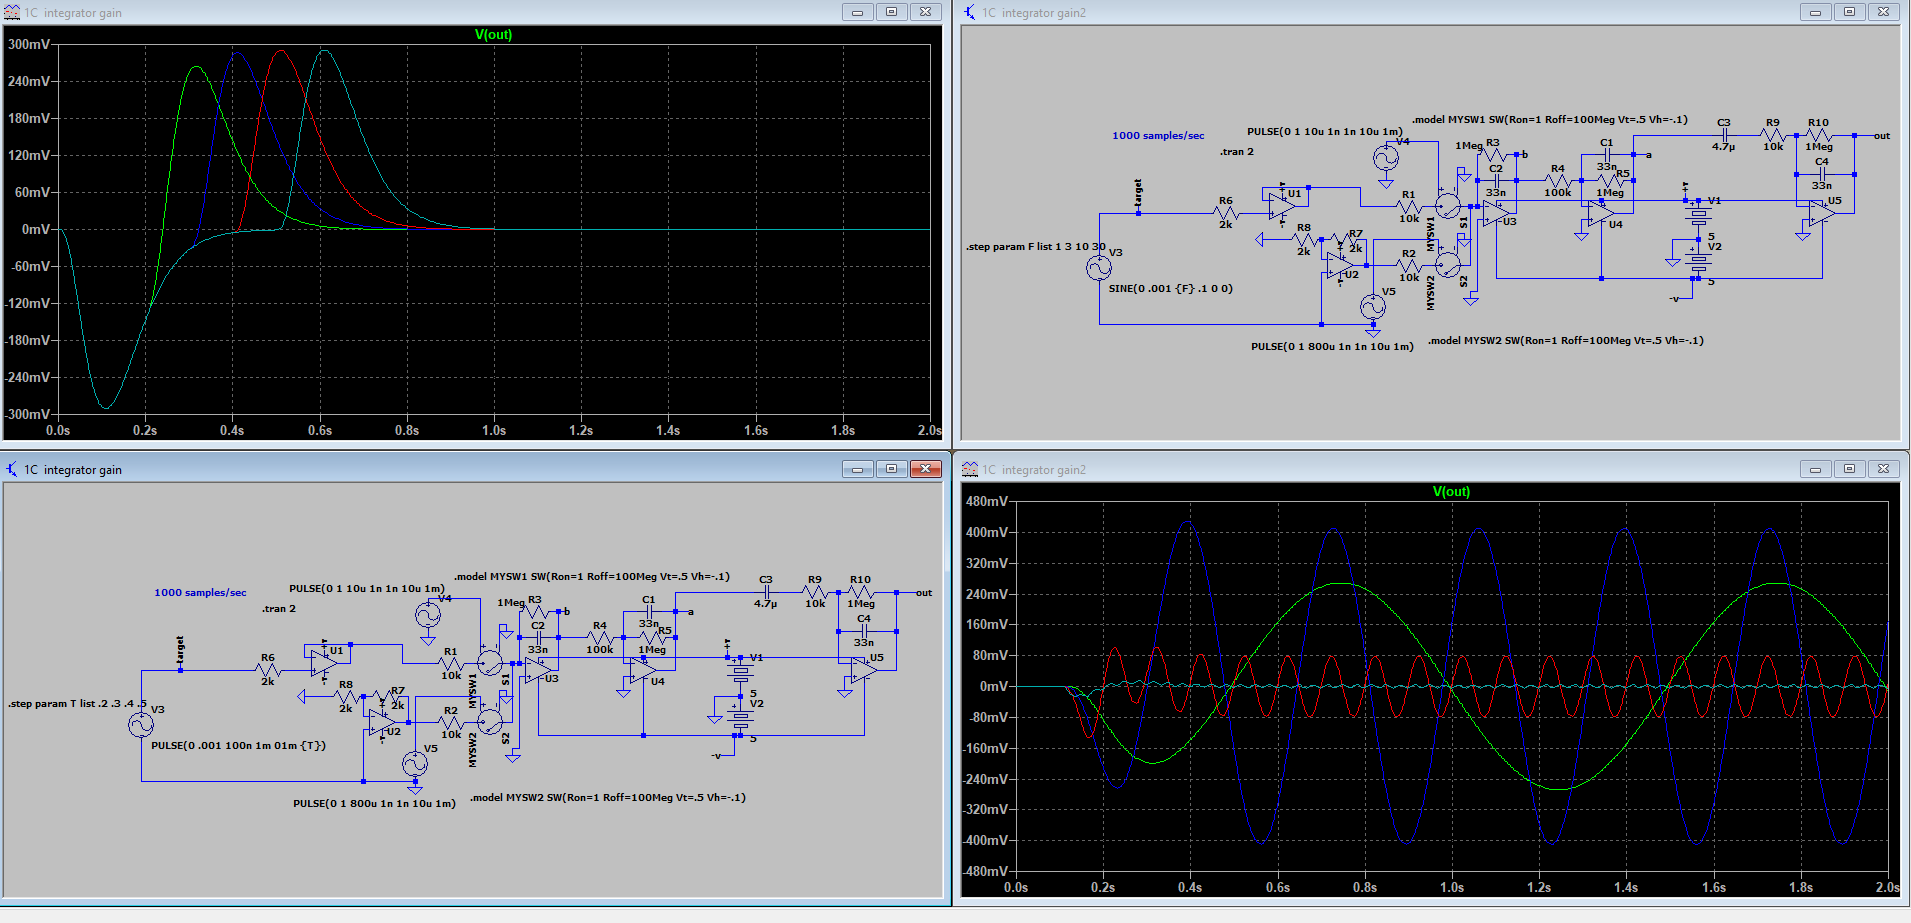
Task: Click the waveform icon in the top-left plot title bar
Action: point(12,12)
